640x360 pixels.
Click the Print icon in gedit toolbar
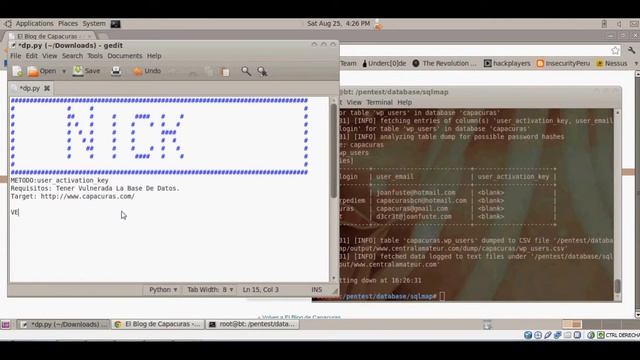coord(116,71)
